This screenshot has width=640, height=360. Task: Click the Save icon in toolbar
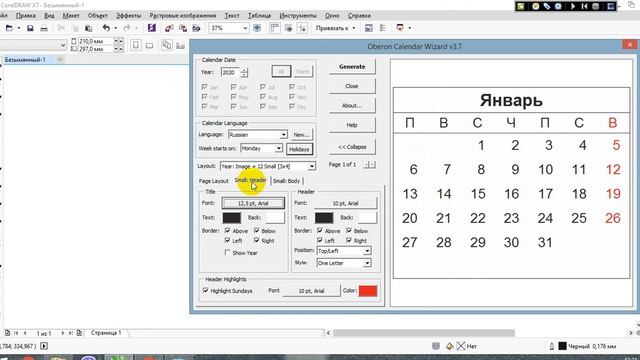[30, 28]
